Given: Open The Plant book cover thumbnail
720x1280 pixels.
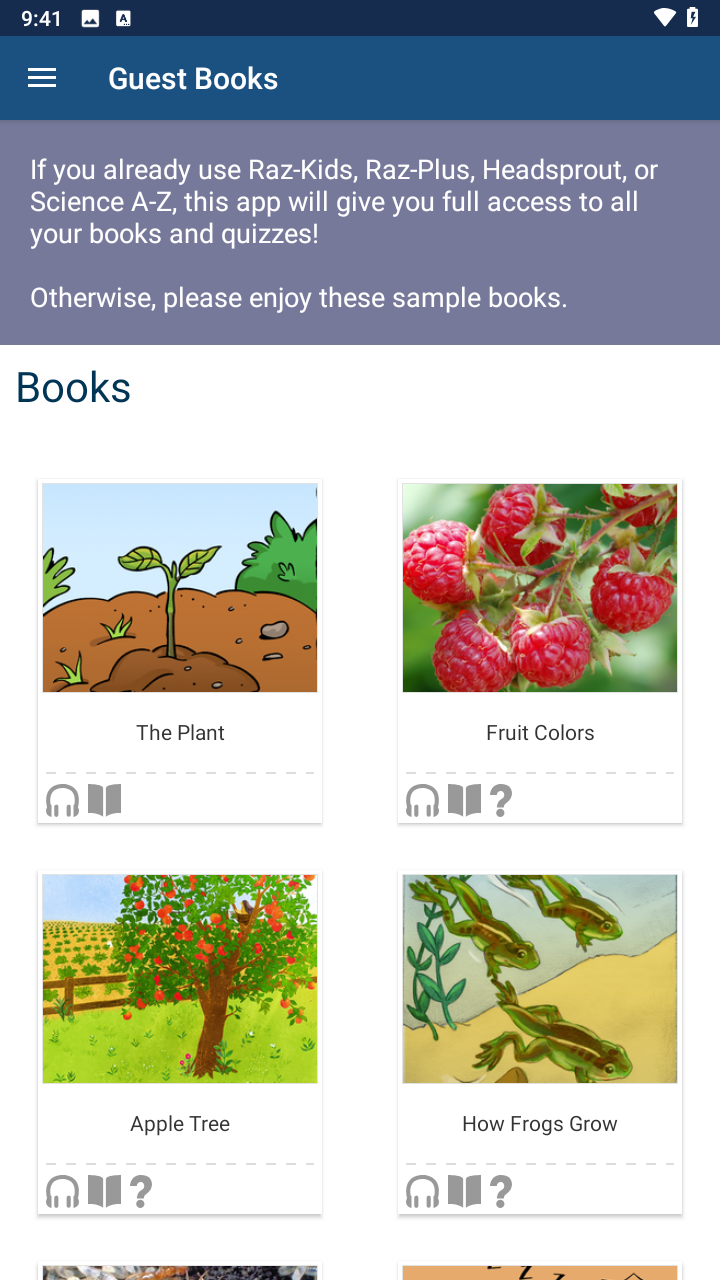Looking at the screenshot, I should [x=180, y=588].
